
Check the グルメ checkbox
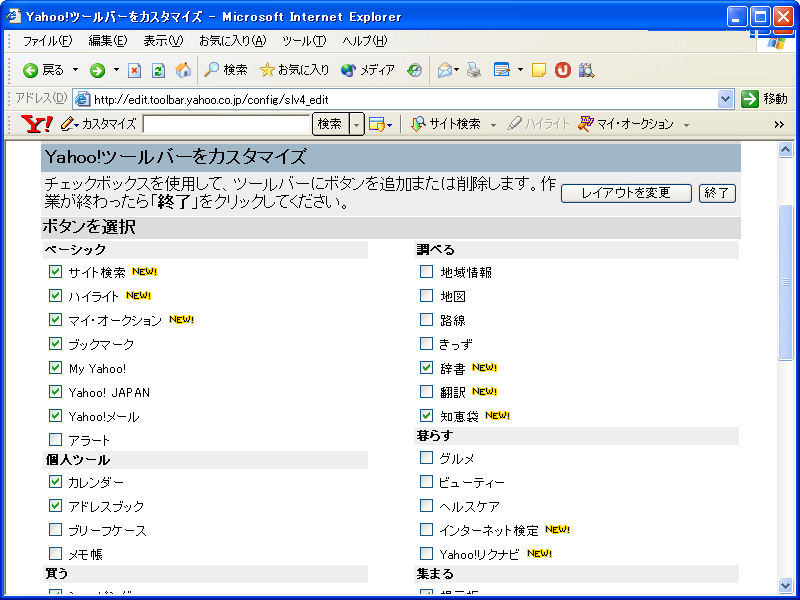(x=426, y=458)
